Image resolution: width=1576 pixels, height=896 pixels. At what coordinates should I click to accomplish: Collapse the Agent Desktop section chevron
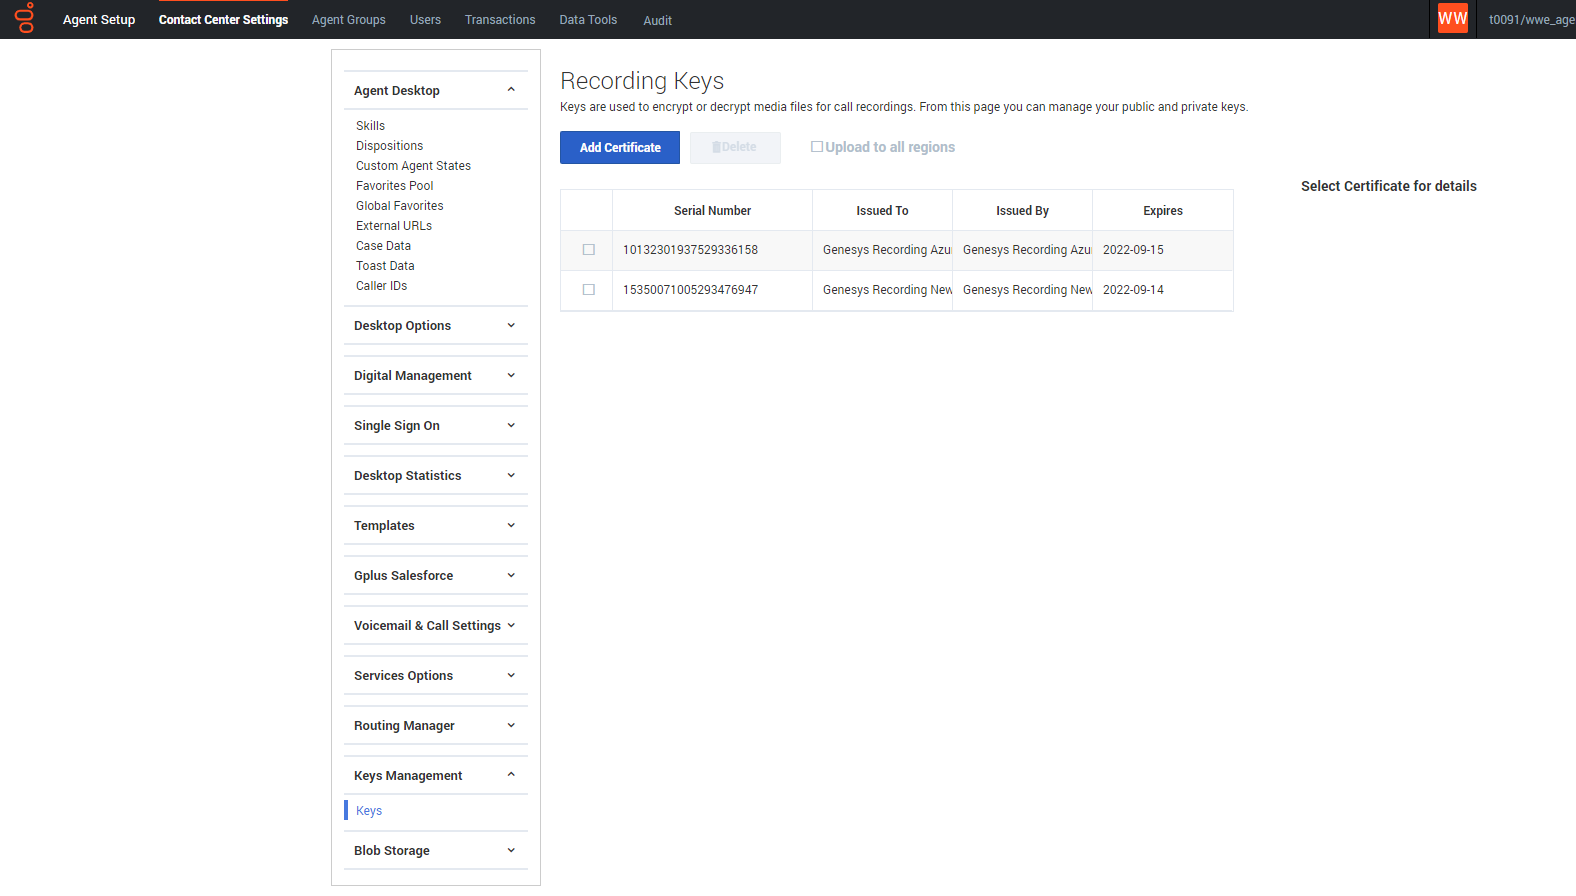pos(511,90)
